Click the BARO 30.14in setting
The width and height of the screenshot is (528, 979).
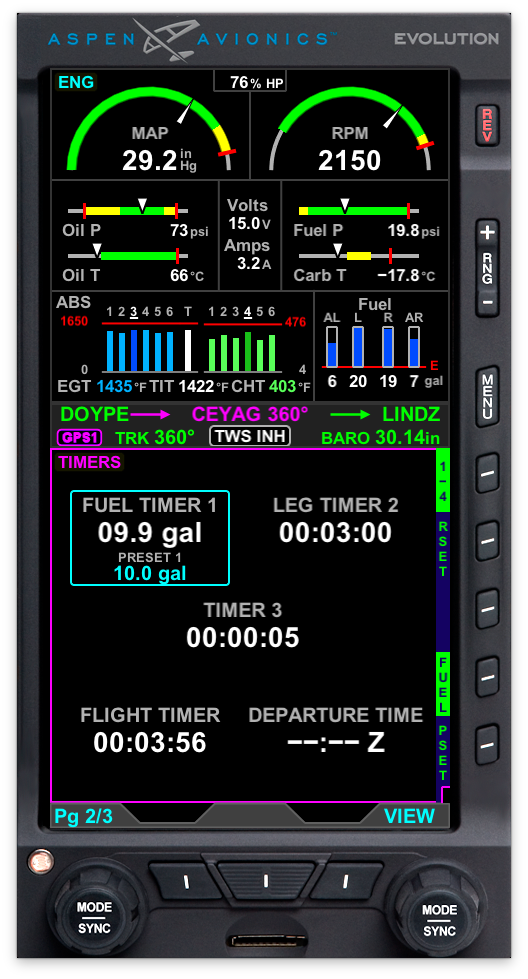click(x=380, y=438)
